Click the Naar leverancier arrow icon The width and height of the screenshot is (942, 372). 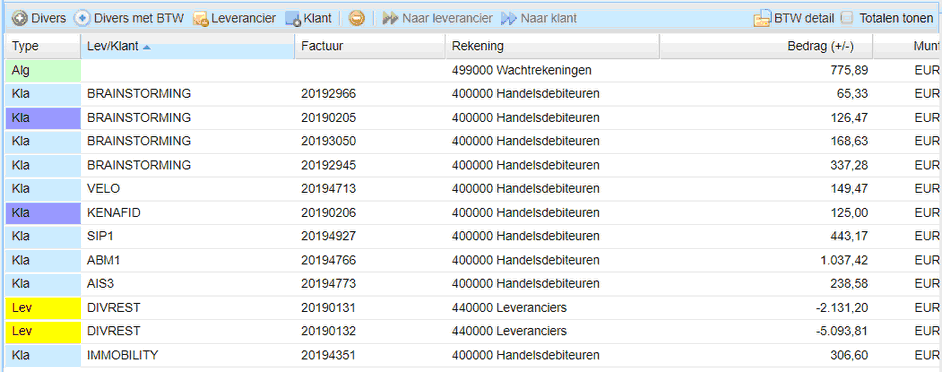(390, 19)
